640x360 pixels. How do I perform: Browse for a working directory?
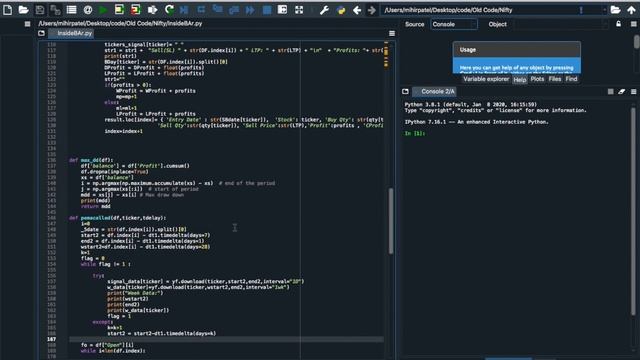(615, 10)
